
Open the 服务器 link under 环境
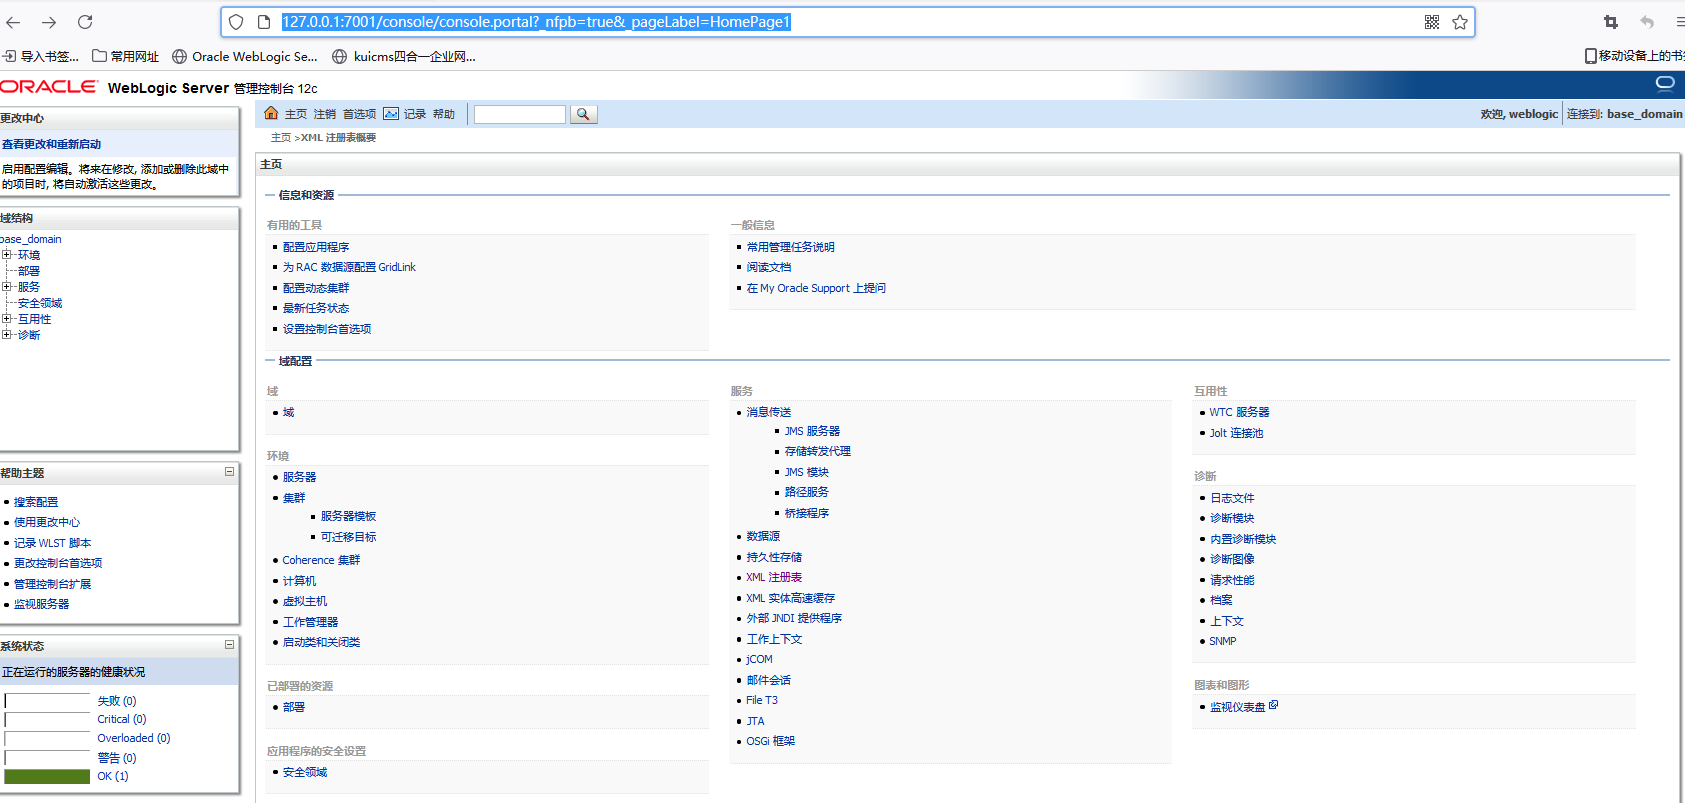tap(299, 477)
